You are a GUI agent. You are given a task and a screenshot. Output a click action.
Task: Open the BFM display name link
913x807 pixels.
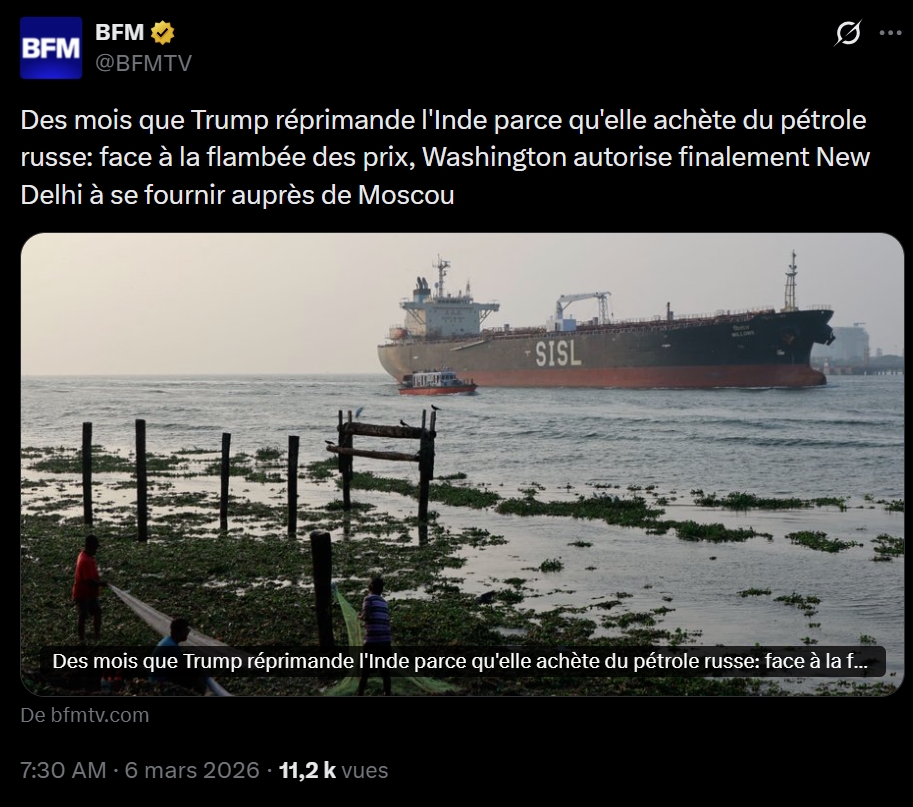[x=119, y=32]
